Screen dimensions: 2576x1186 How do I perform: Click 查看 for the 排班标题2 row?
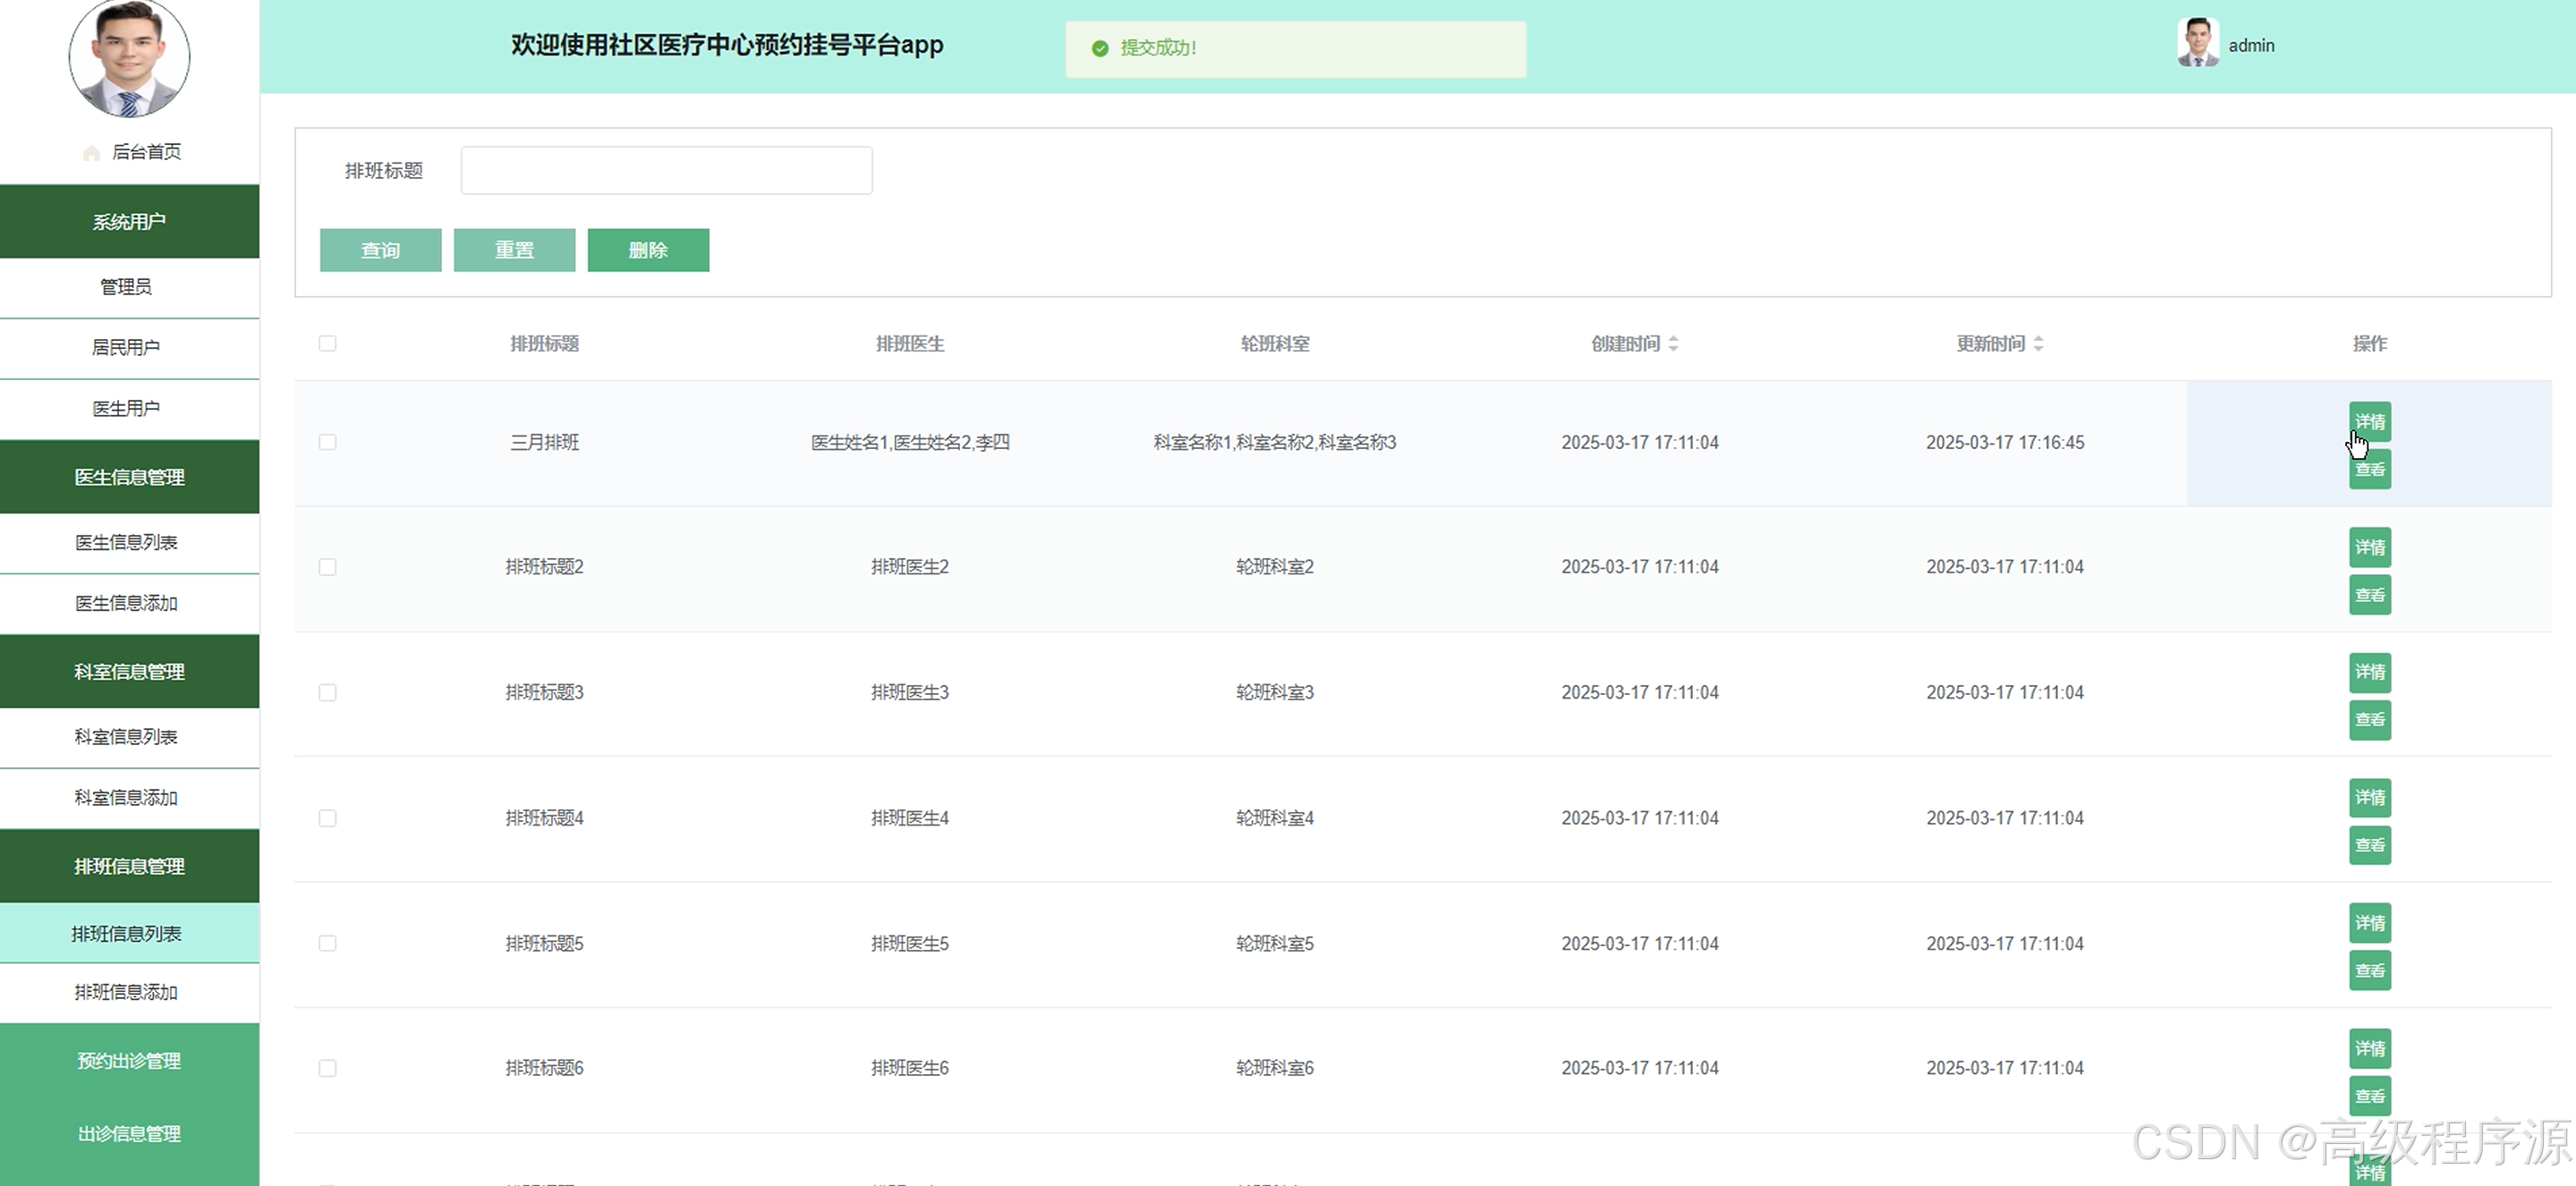(x=2369, y=595)
